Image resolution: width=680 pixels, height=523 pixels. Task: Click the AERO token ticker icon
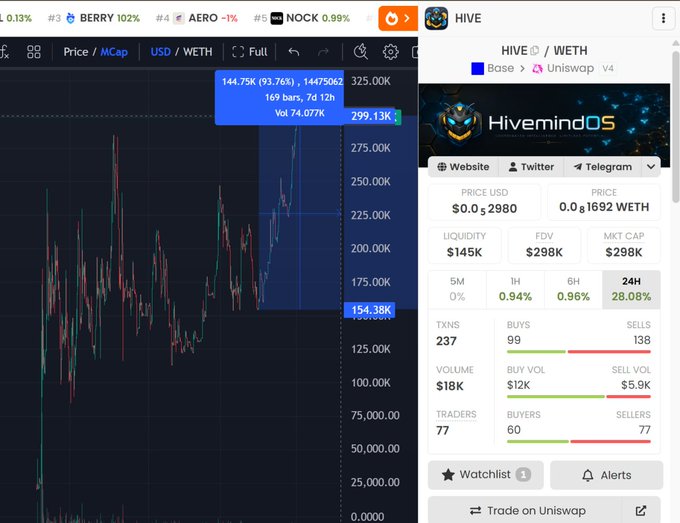[179, 18]
